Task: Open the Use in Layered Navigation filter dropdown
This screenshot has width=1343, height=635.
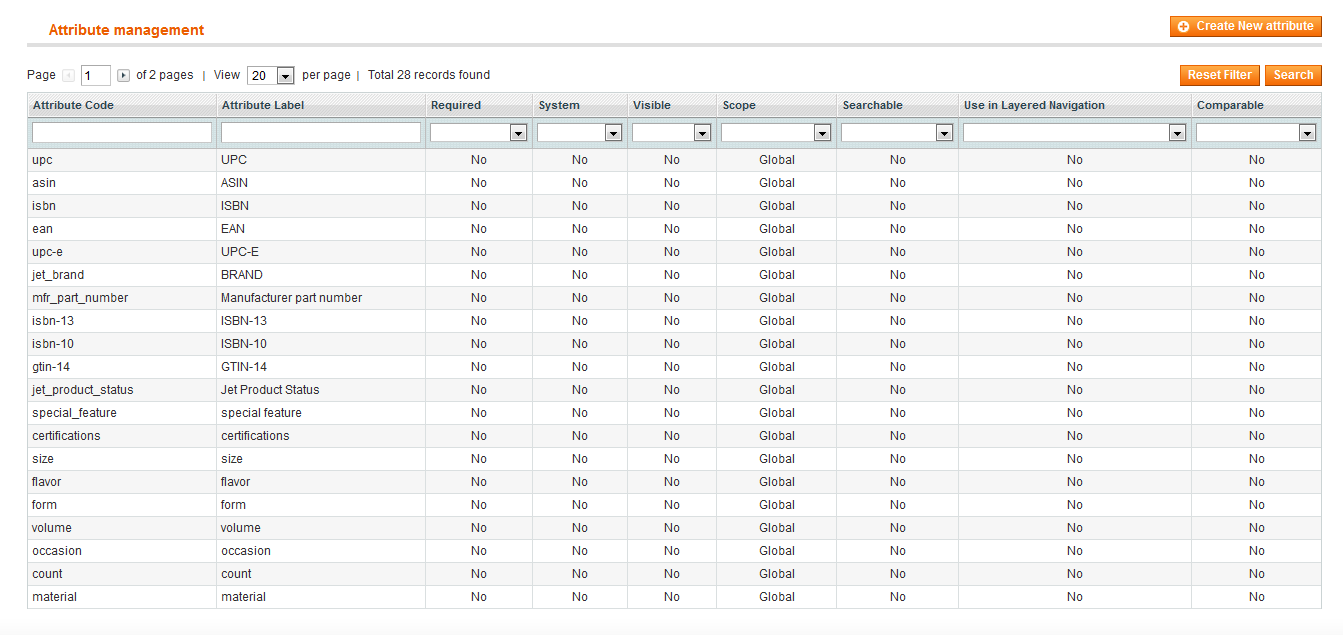Action: click(x=1074, y=132)
